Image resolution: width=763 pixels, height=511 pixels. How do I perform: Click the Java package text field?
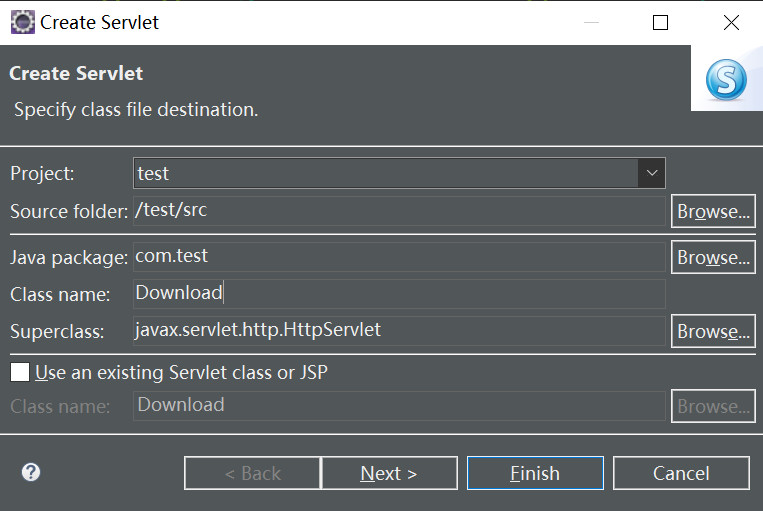pyautogui.click(x=399, y=256)
